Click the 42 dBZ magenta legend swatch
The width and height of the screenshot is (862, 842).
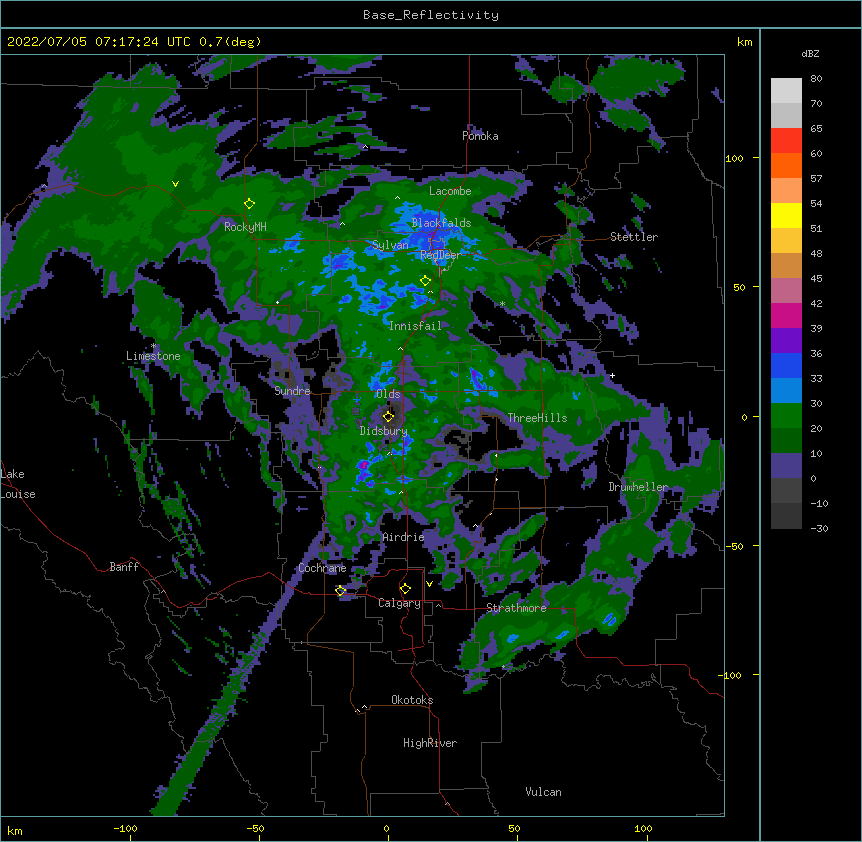click(x=786, y=315)
